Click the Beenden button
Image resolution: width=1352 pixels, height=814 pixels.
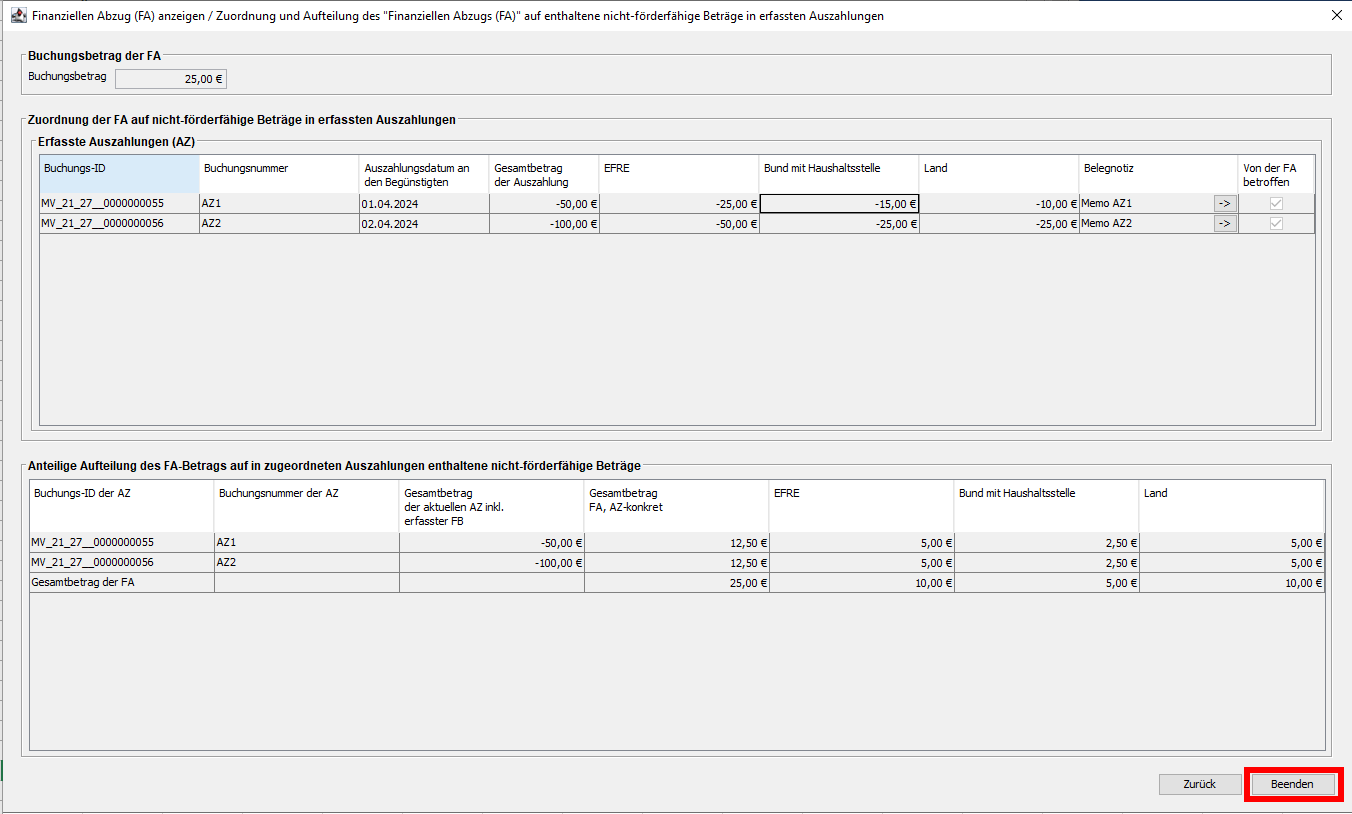point(1291,784)
